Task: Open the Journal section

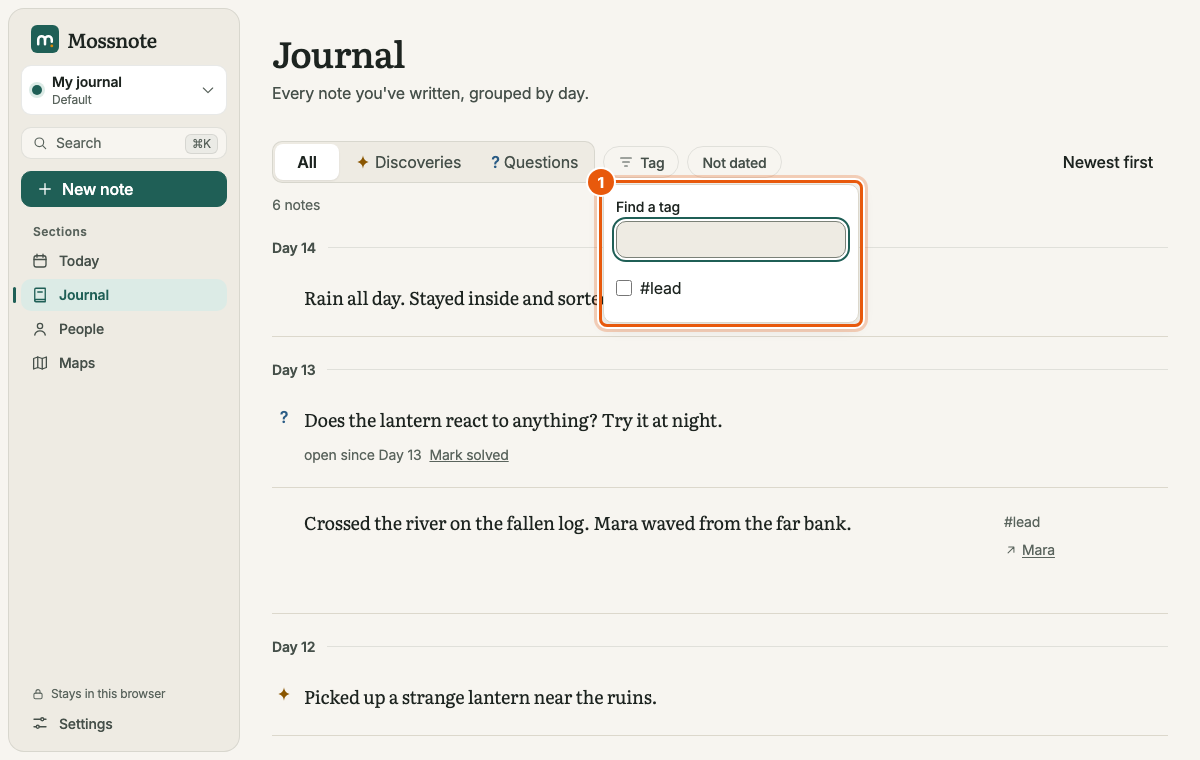Action: point(124,295)
